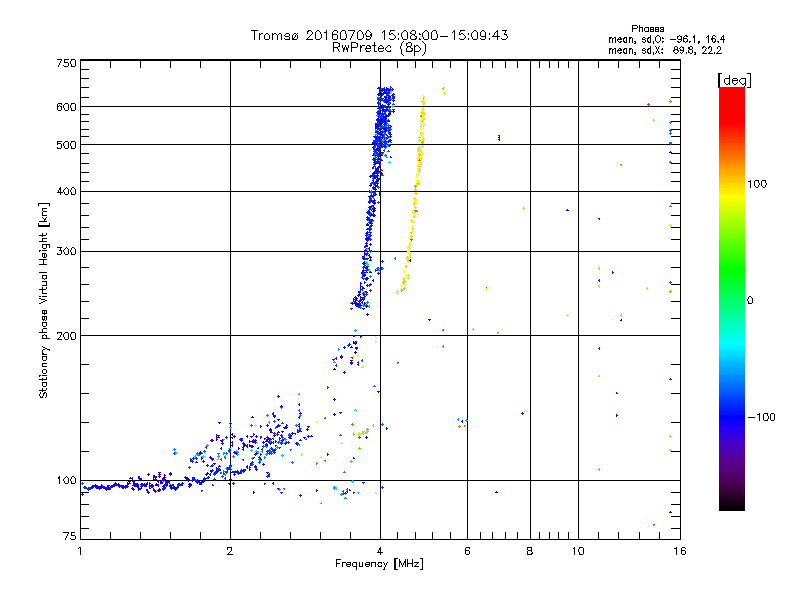Image resolution: width=800 pixels, height=600 pixels.
Task: Click the plot title 'Tromsø 20160709 15:08:00-15:09:43'
Action: point(379,35)
